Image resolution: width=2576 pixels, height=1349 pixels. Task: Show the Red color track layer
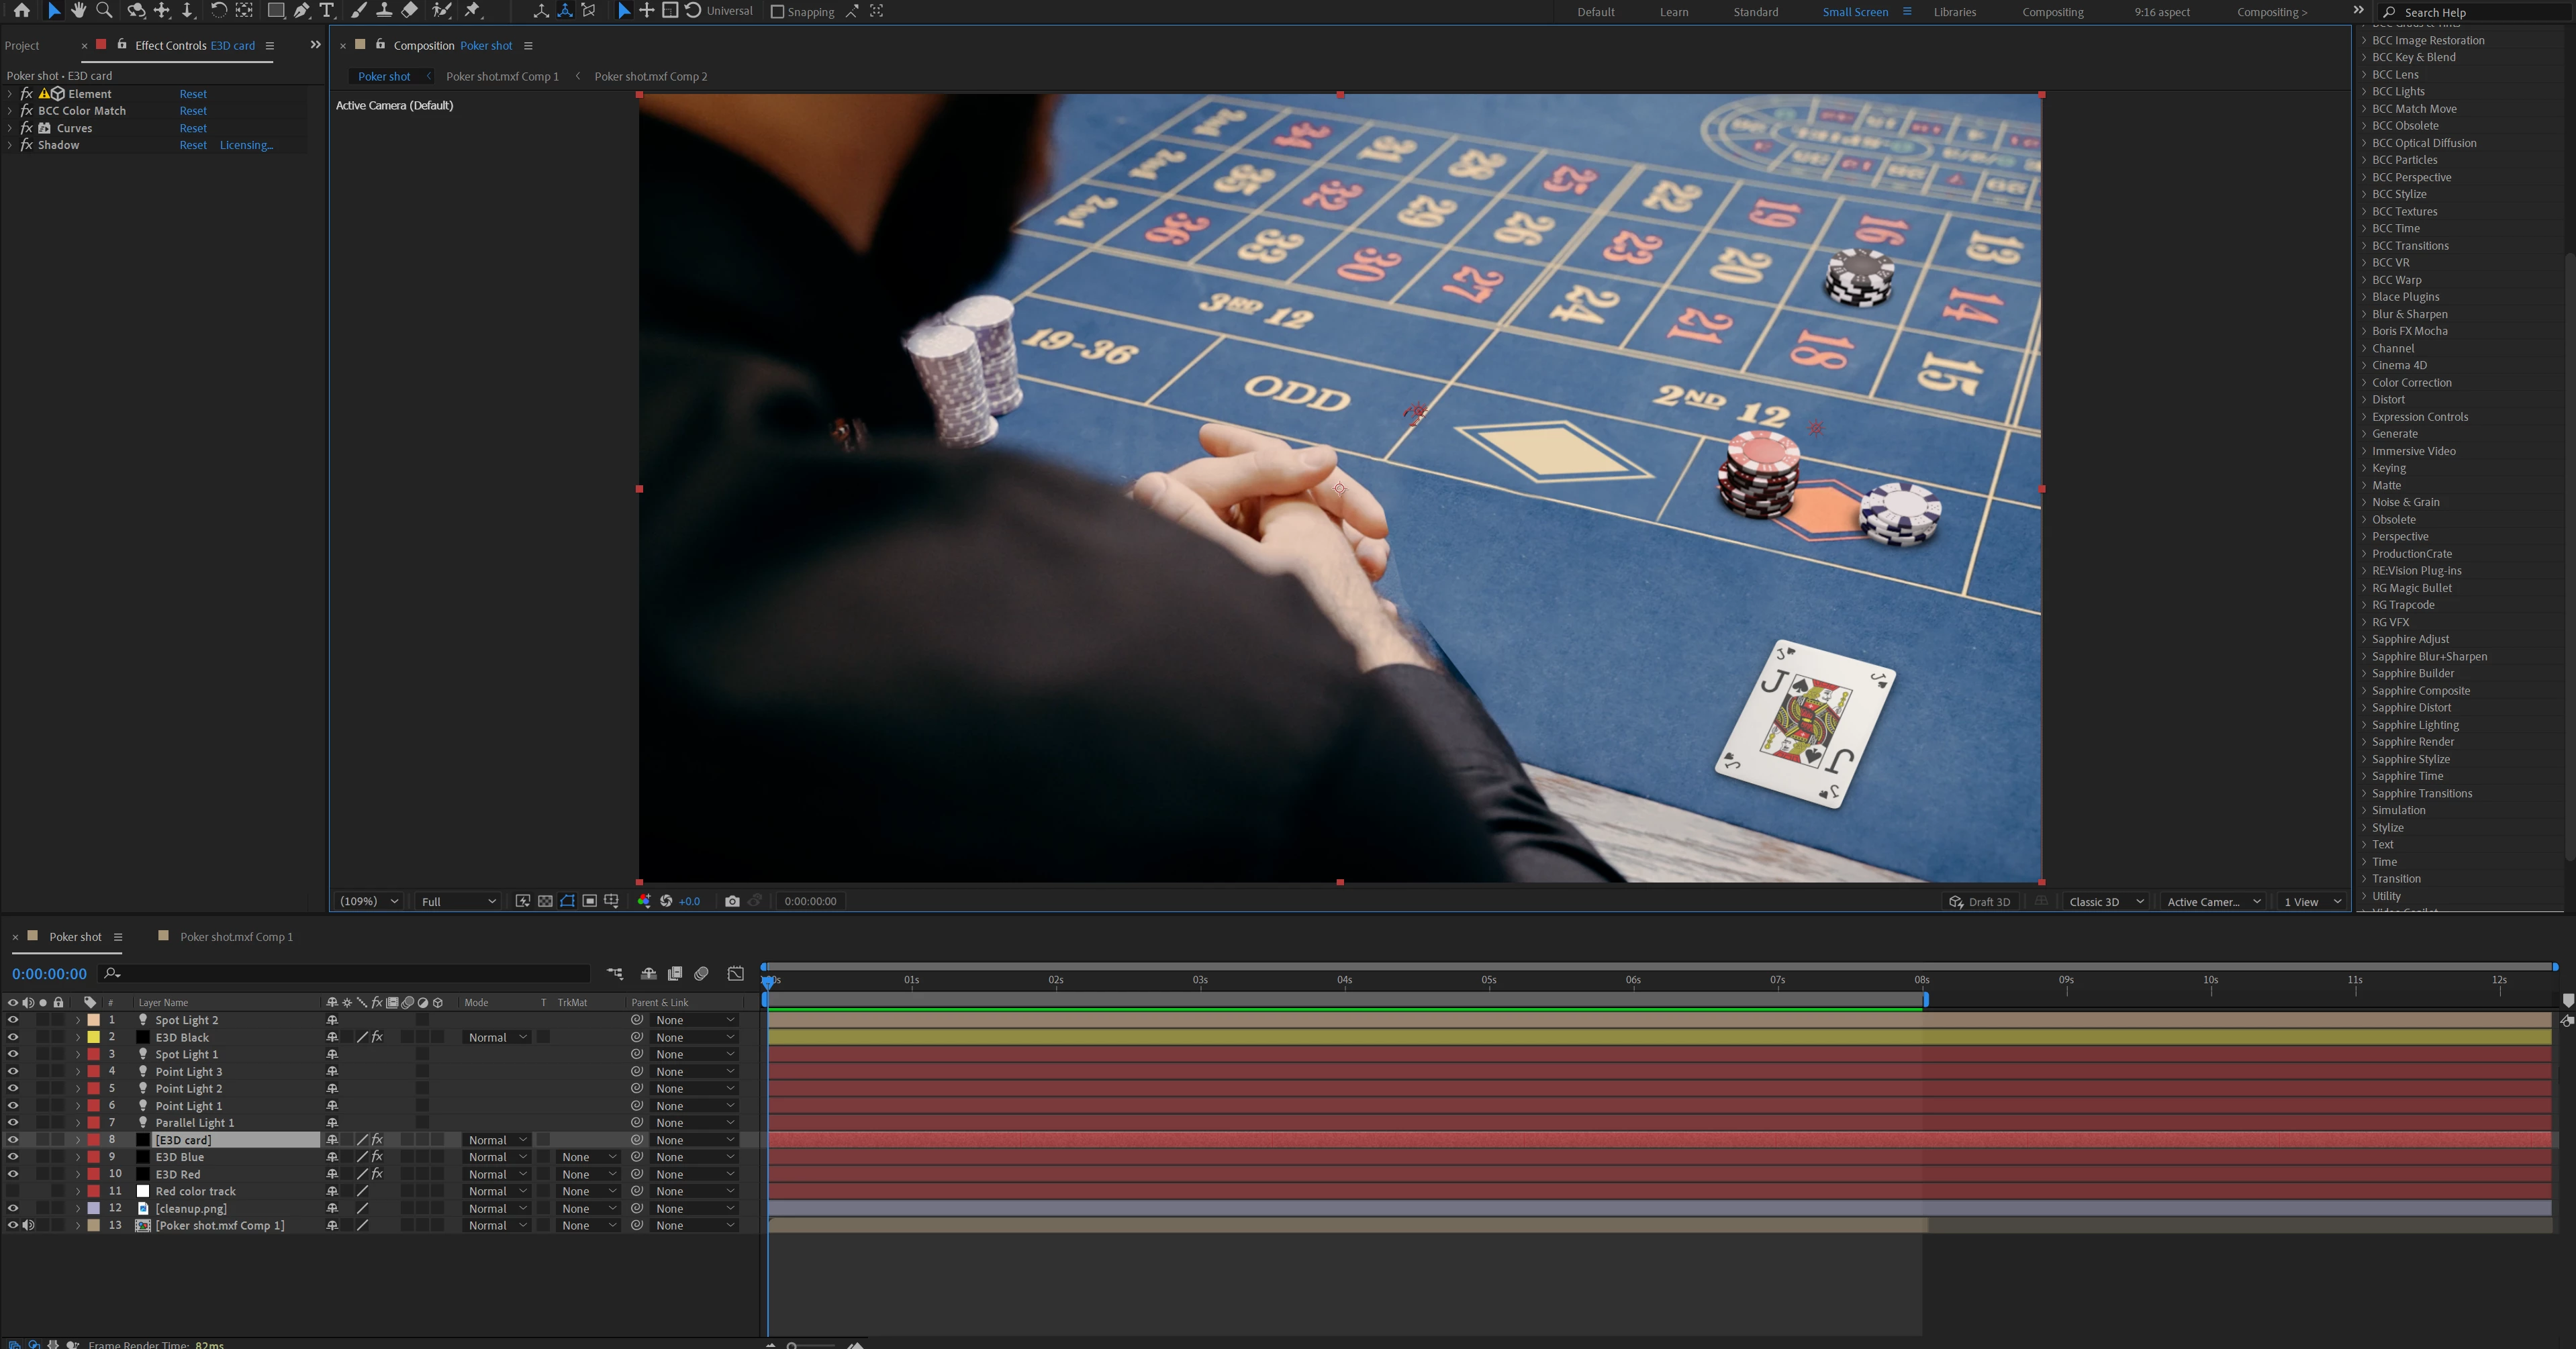point(13,1191)
